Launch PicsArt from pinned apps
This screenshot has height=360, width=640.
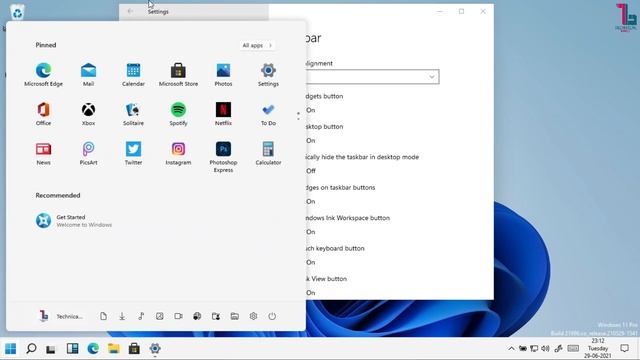88,153
